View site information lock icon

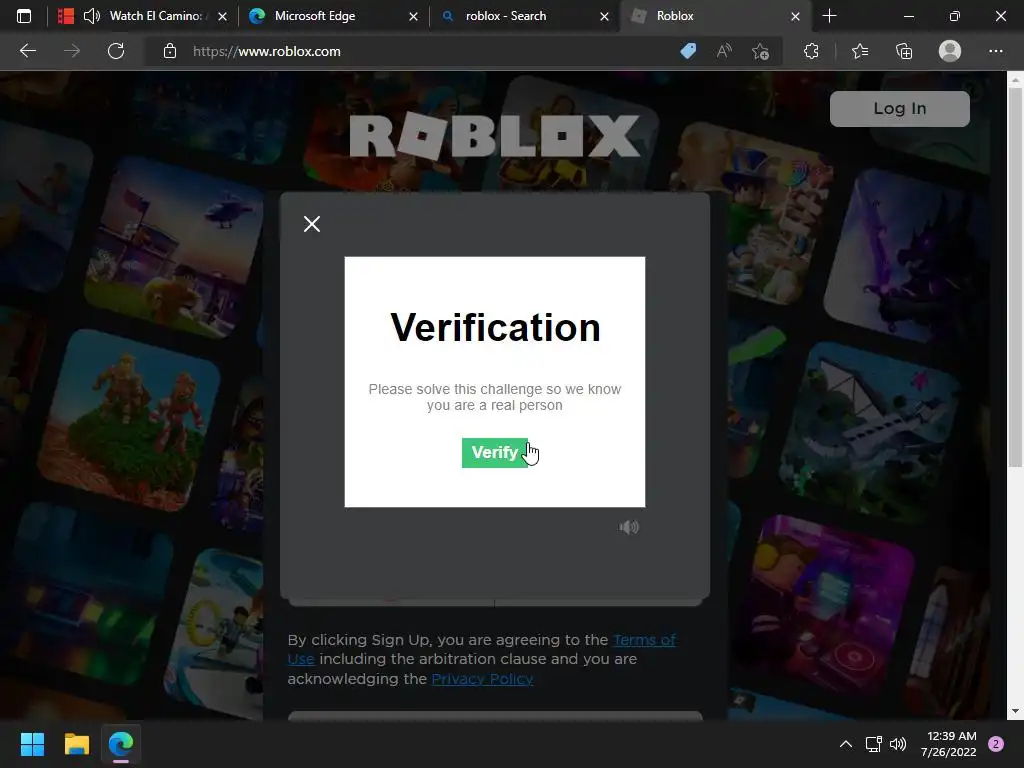[170, 51]
